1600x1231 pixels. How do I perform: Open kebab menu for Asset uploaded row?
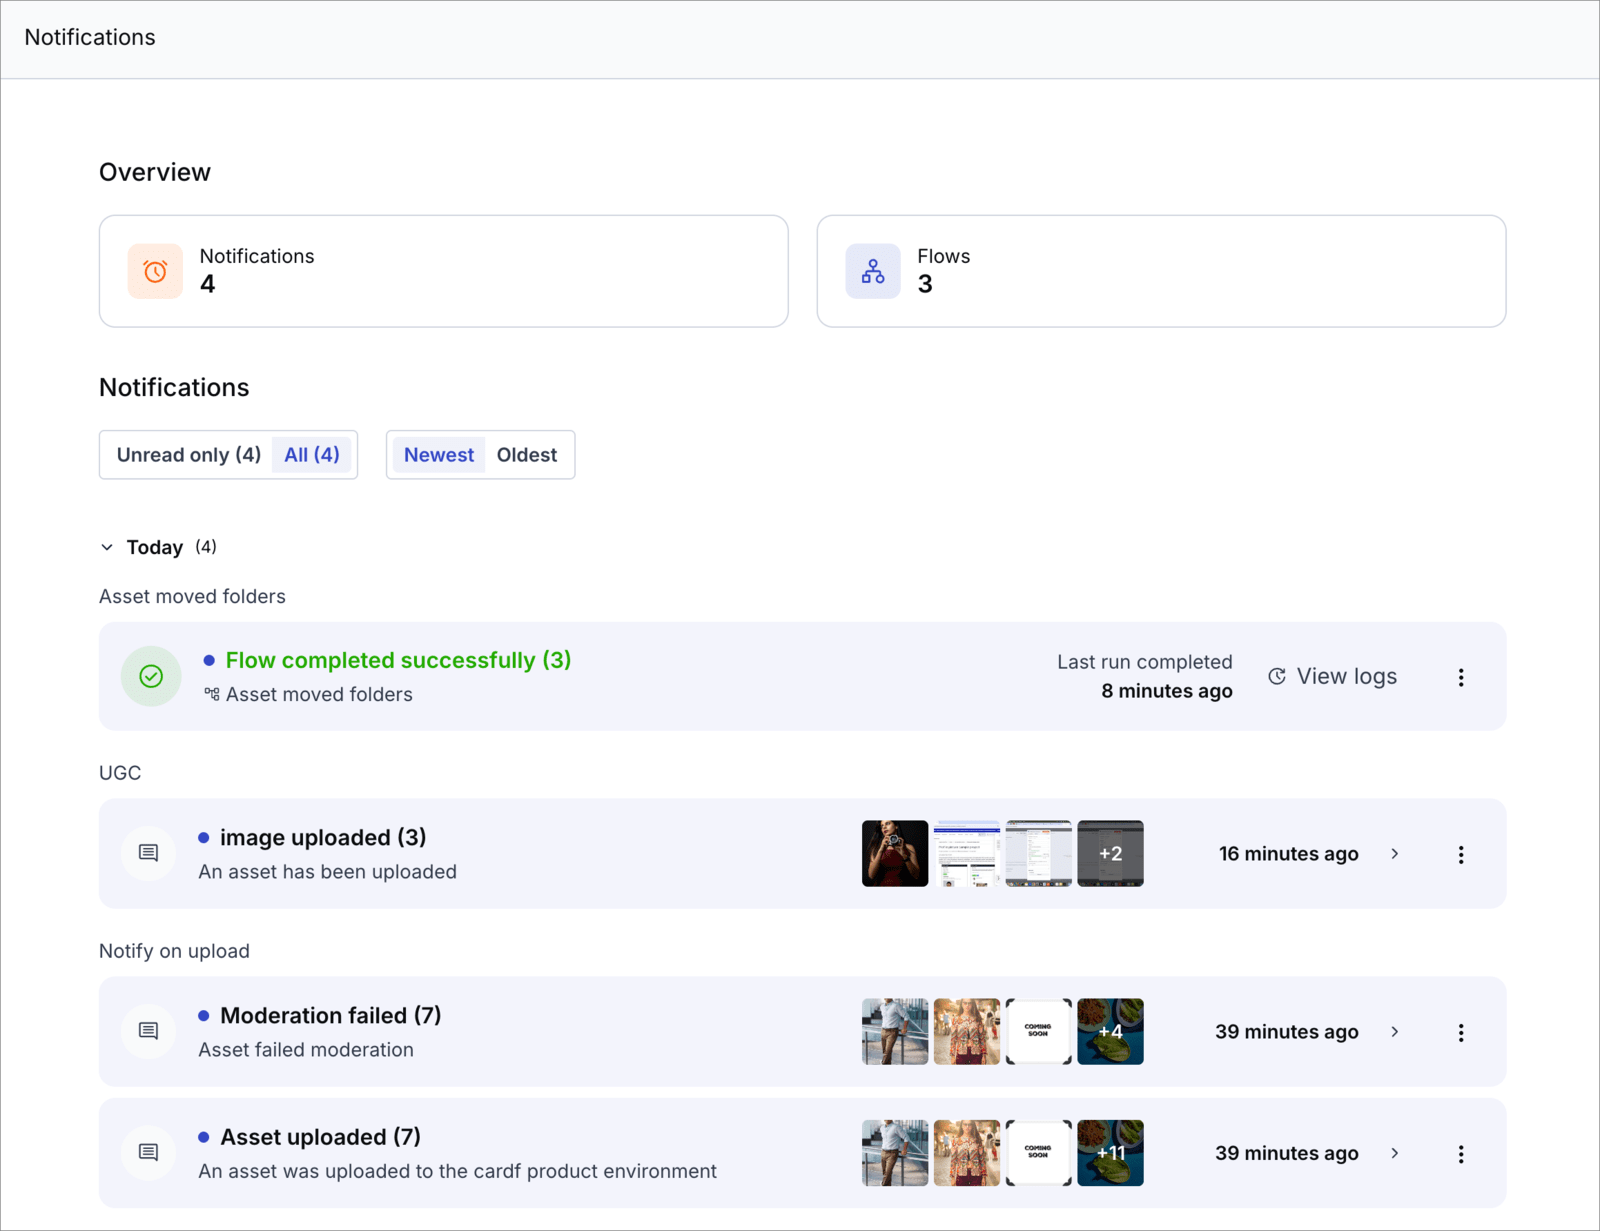click(1461, 1154)
